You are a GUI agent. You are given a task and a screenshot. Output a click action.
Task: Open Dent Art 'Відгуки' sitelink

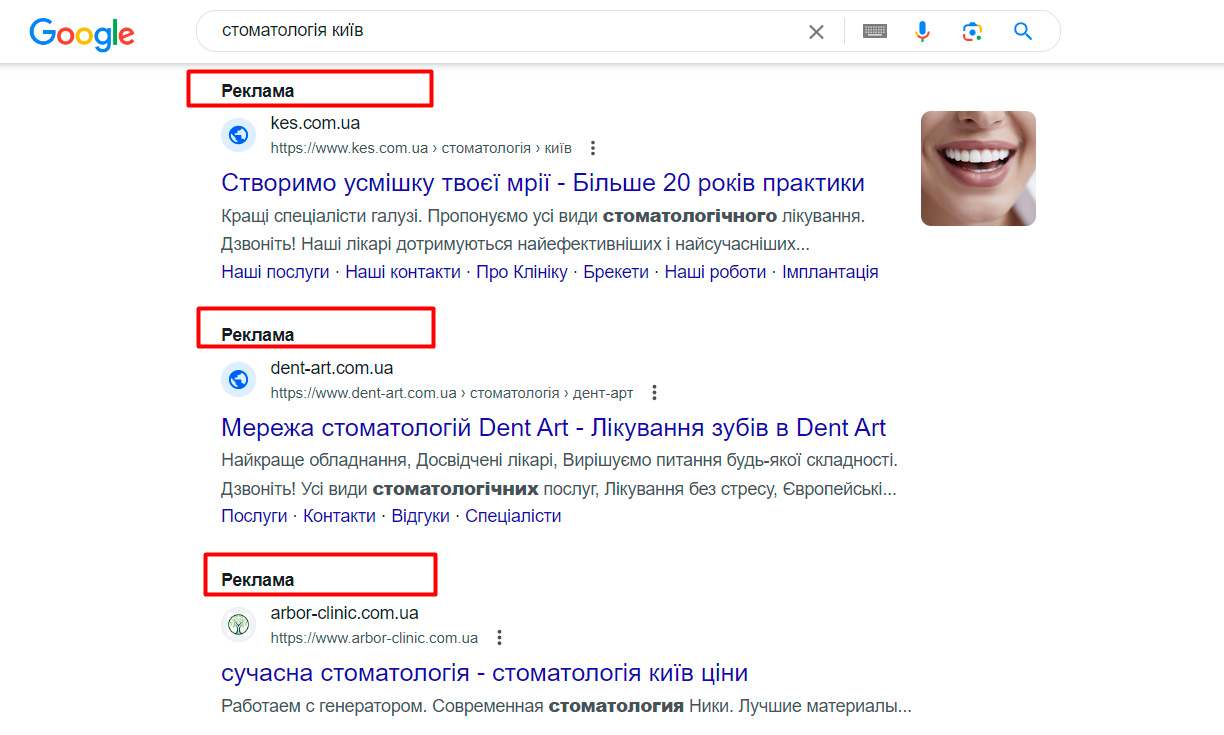[421, 516]
